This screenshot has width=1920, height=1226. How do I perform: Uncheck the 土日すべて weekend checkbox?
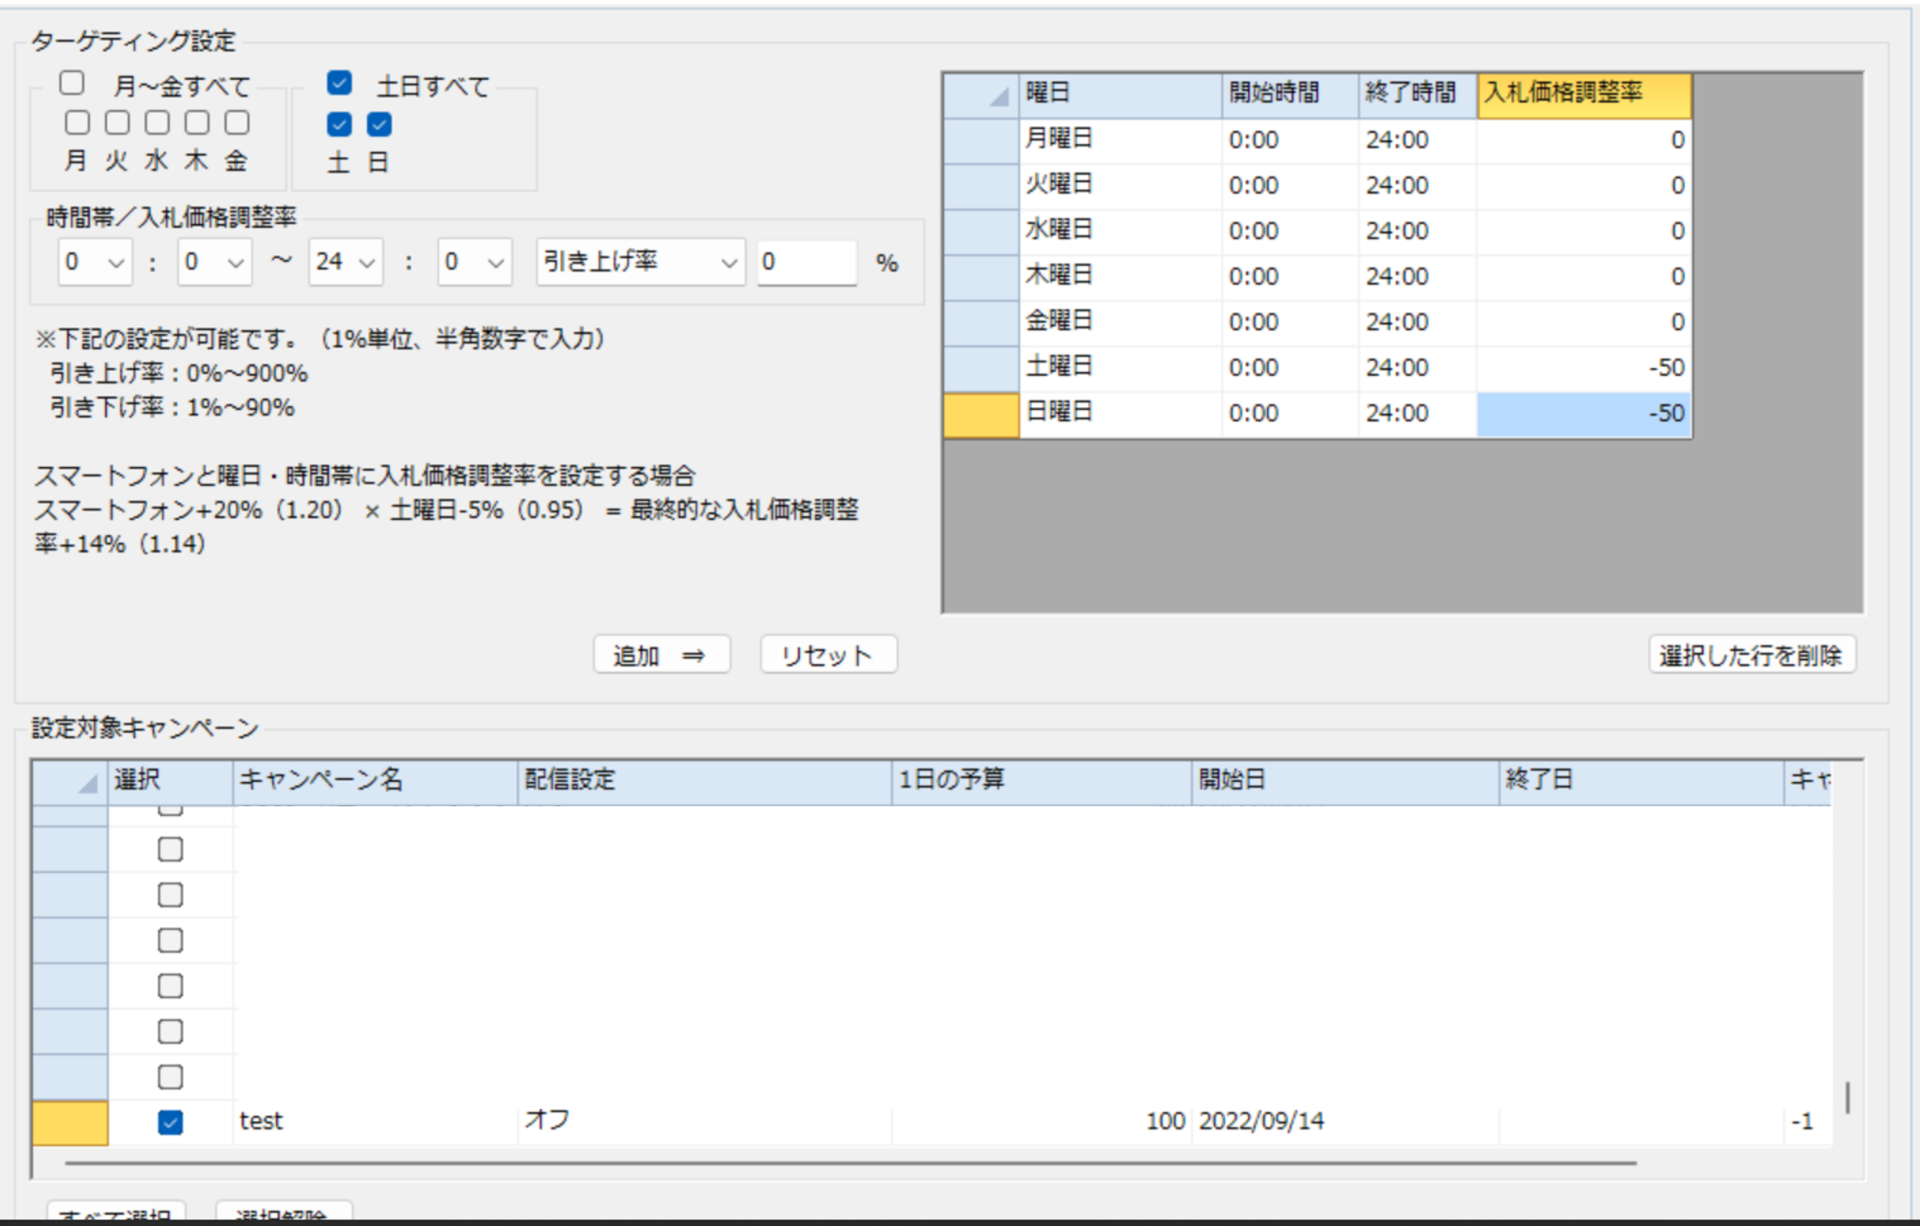tap(340, 83)
